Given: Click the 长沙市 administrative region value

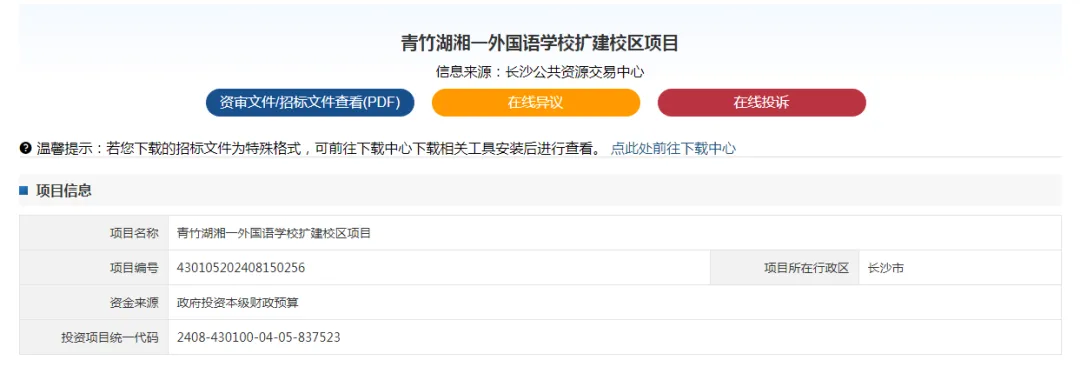Looking at the screenshot, I should 886,268.
